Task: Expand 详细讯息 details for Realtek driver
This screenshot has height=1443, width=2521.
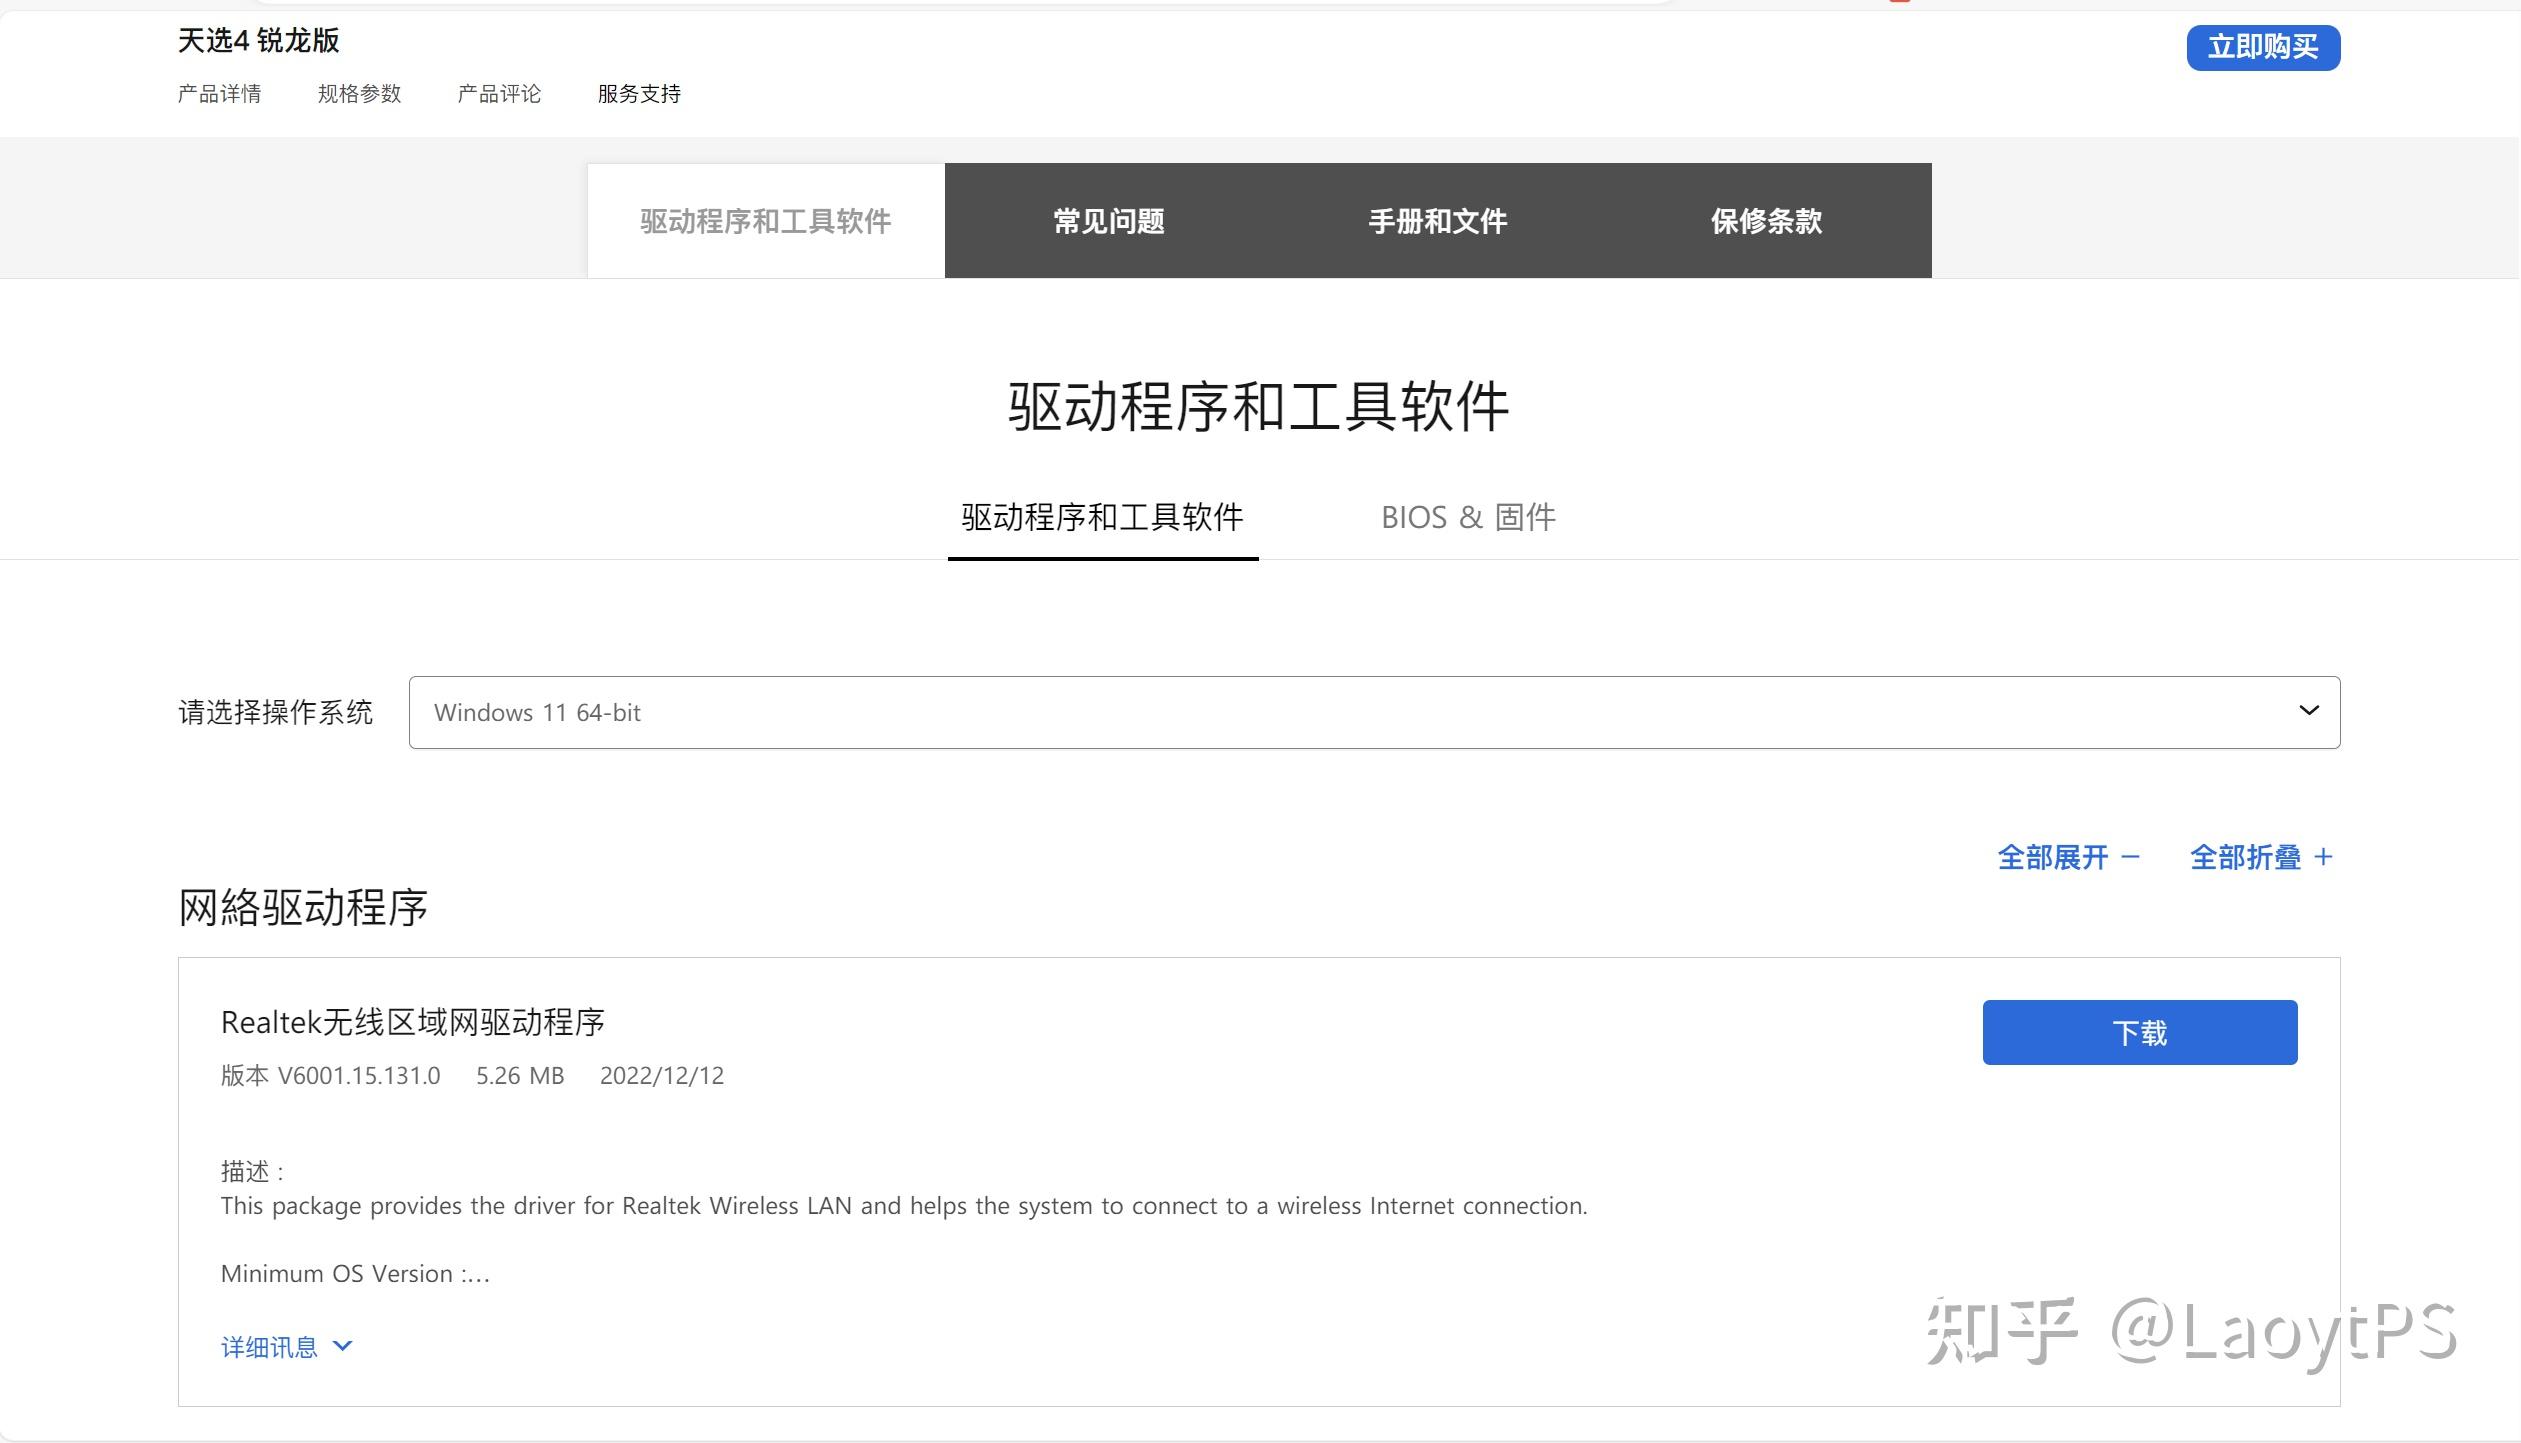Action: coord(269,1347)
